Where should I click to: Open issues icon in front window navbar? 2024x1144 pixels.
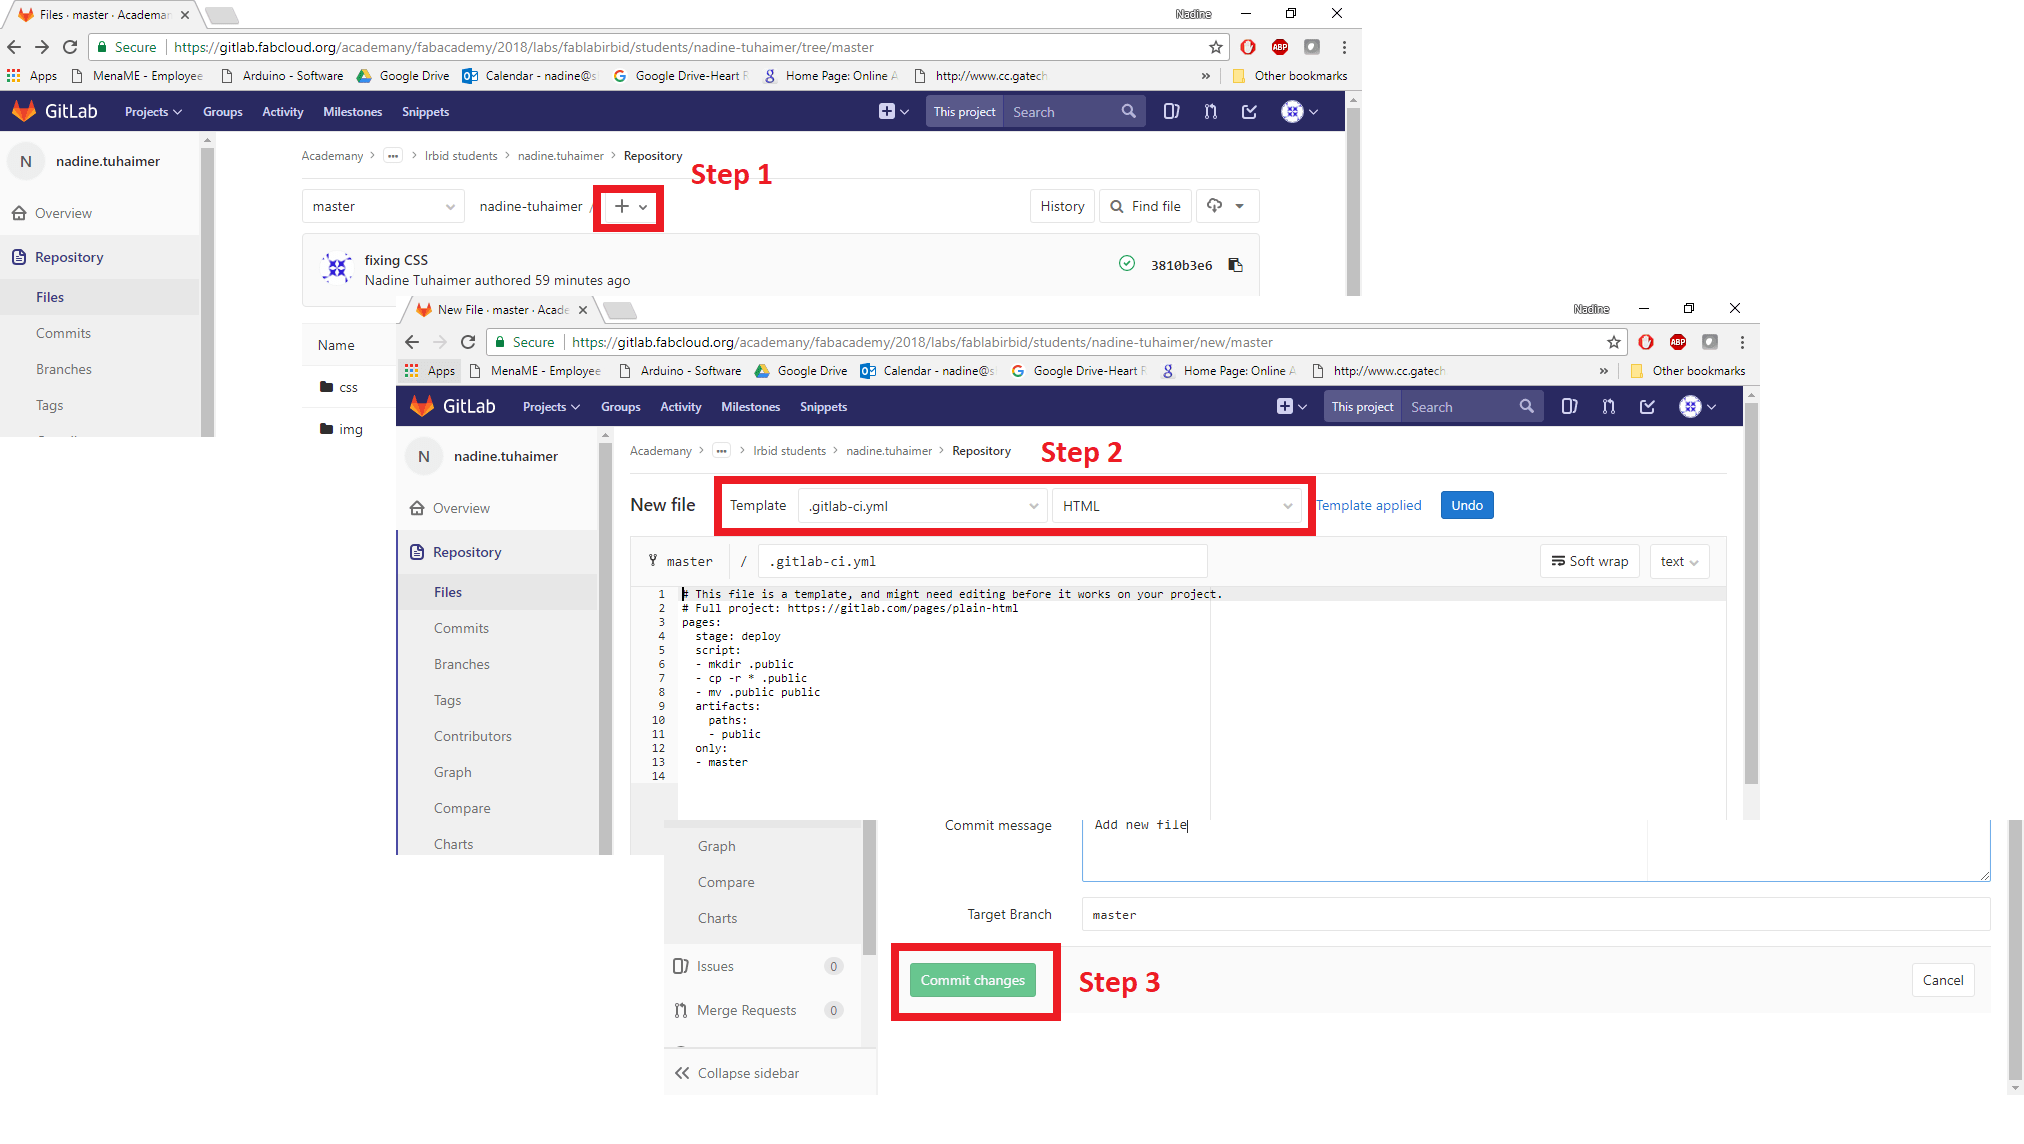pos(1569,407)
